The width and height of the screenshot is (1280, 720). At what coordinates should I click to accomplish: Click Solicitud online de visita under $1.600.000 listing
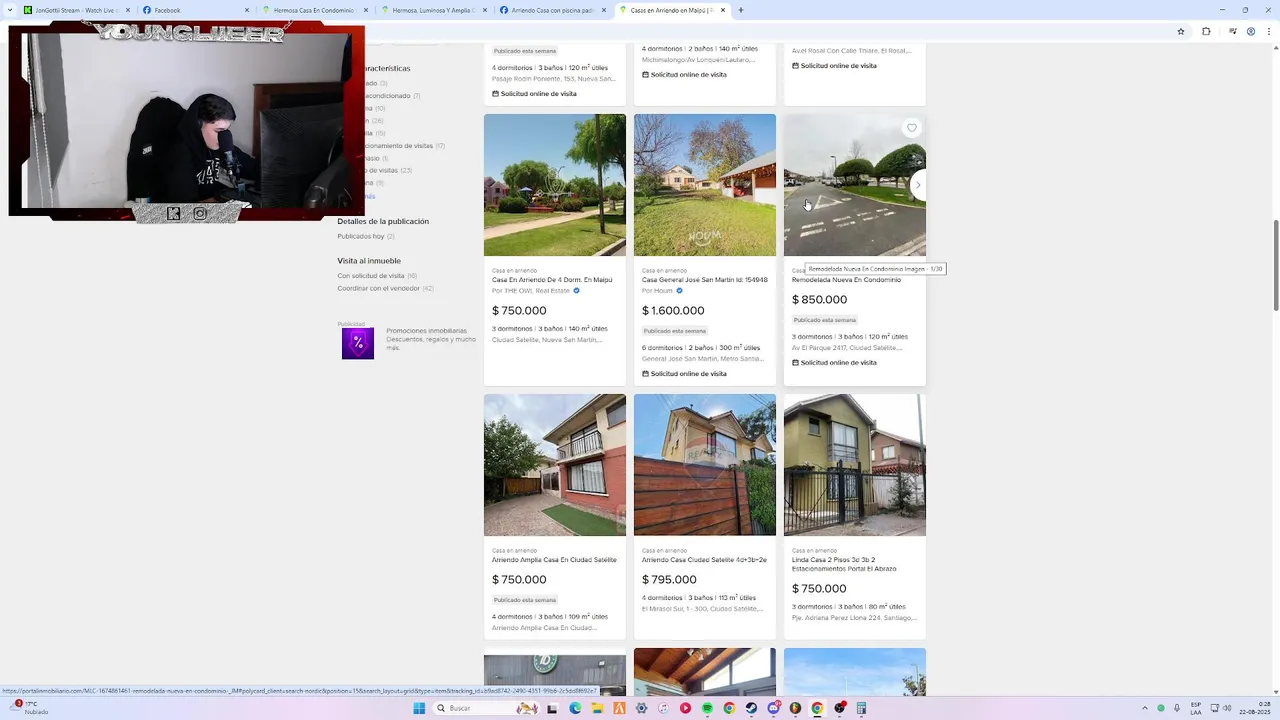[x=683, y=374]
